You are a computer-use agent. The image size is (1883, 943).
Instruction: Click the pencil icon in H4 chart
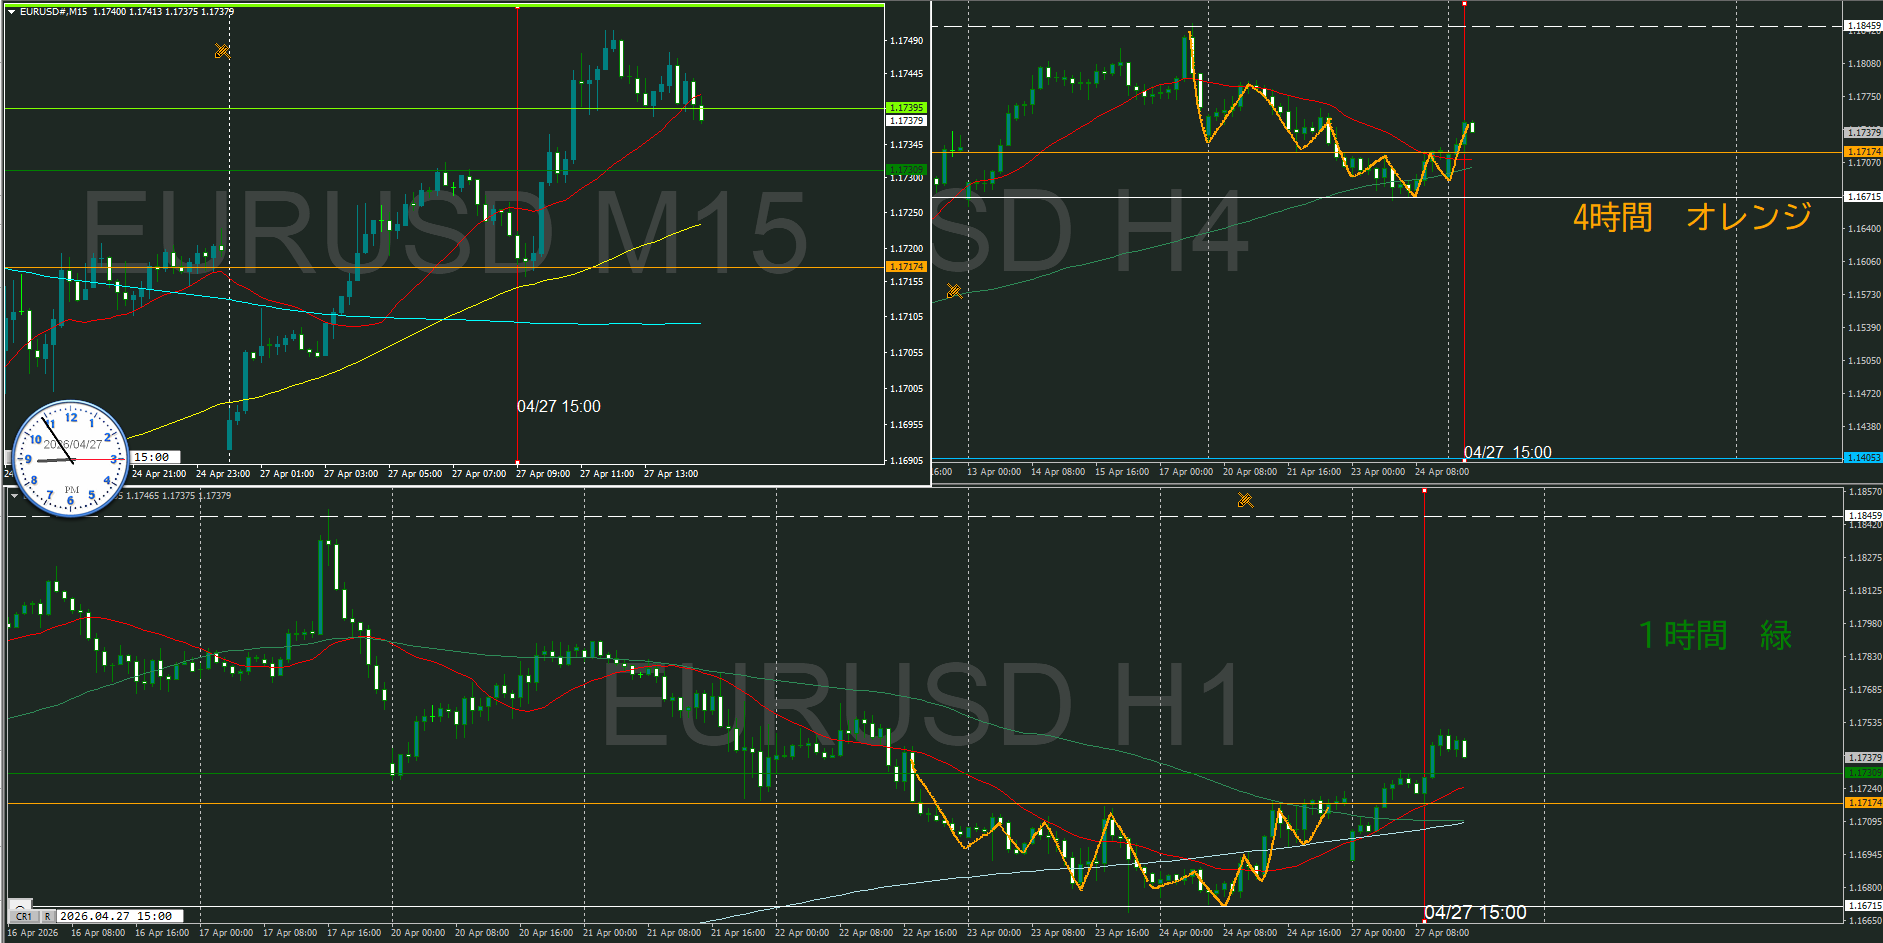coord(954,292)
